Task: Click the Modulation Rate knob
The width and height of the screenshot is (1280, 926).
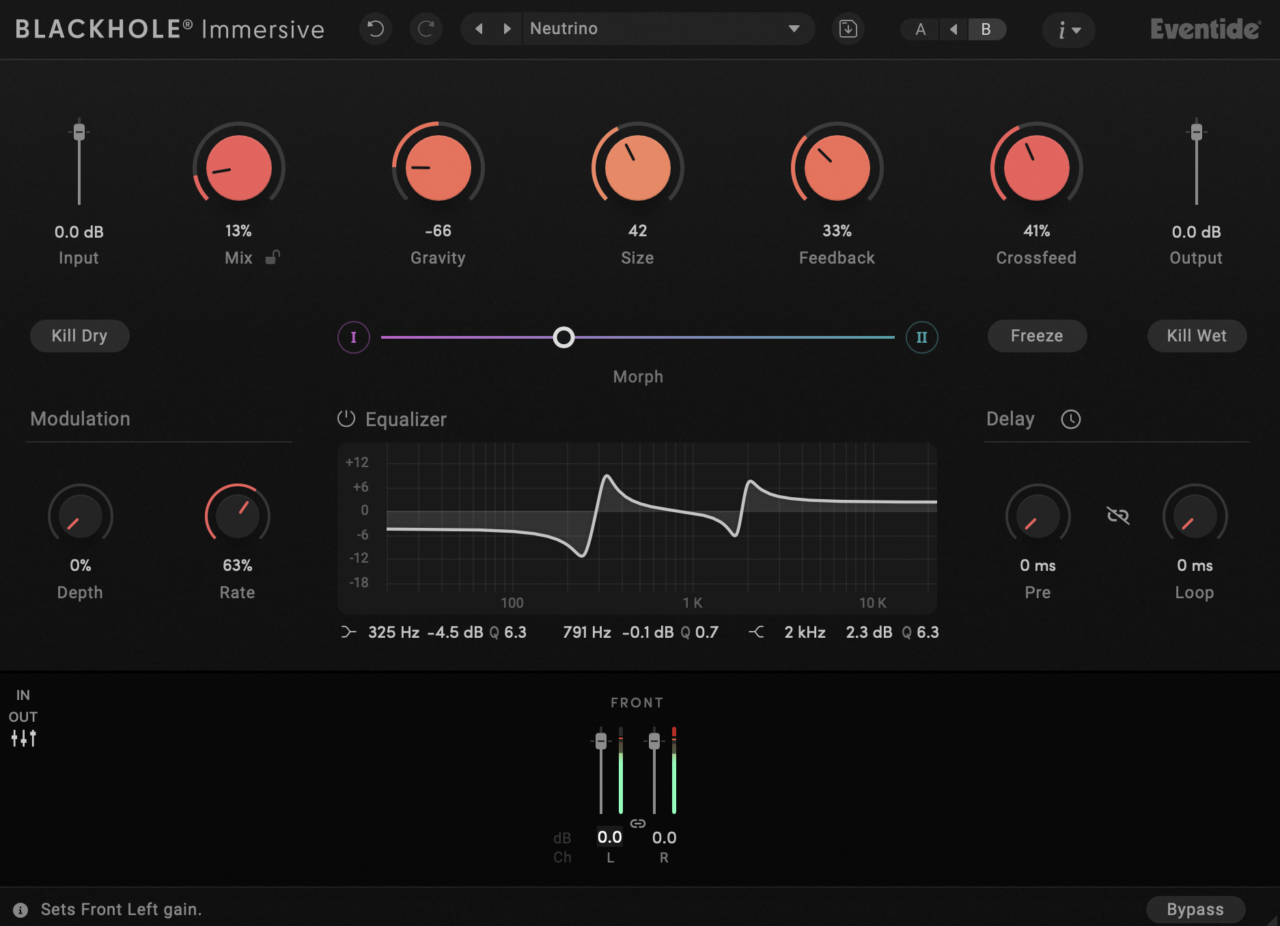Action: tap(237, 516)
